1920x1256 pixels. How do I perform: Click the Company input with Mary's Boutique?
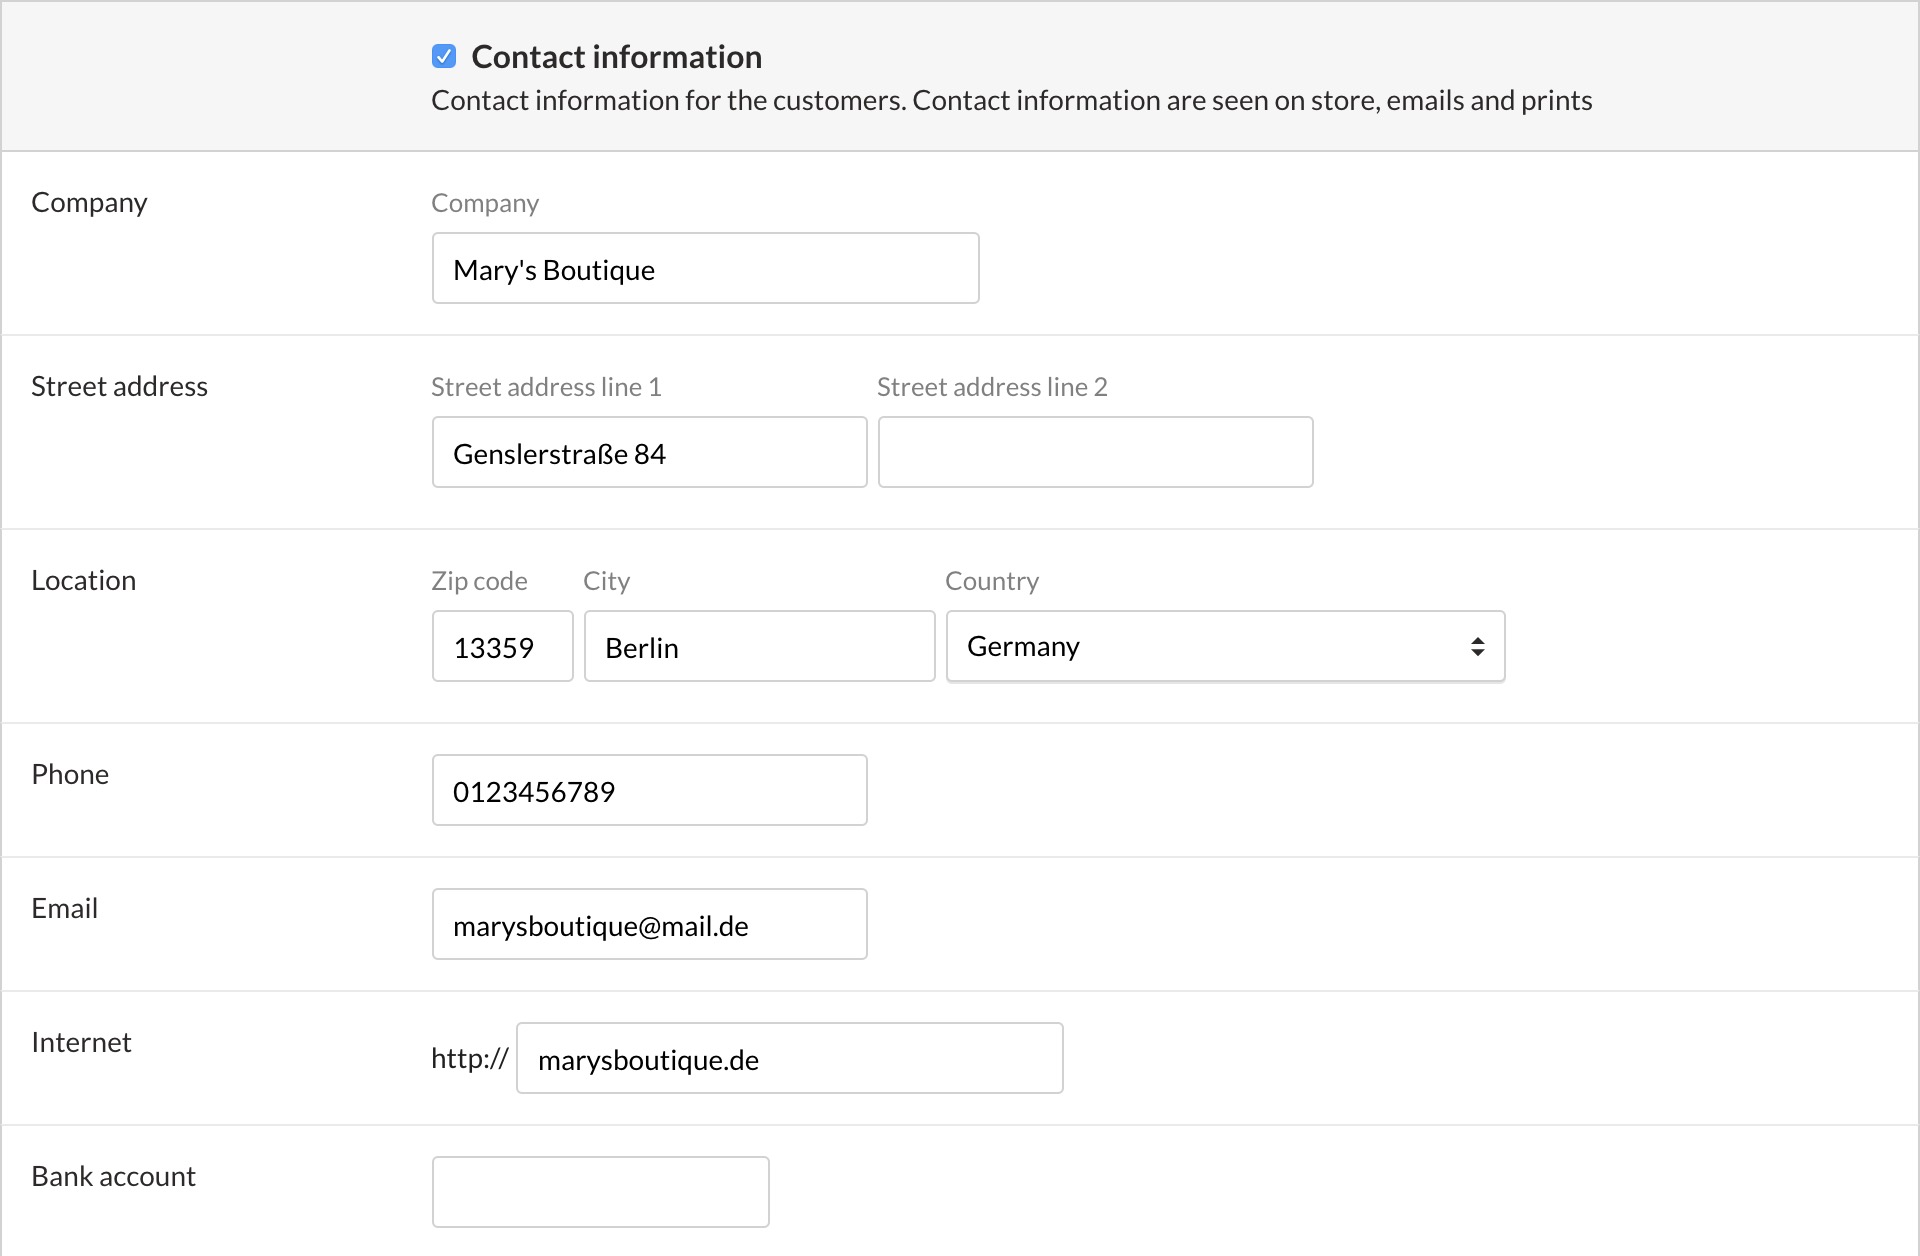(x=705, y=268)
